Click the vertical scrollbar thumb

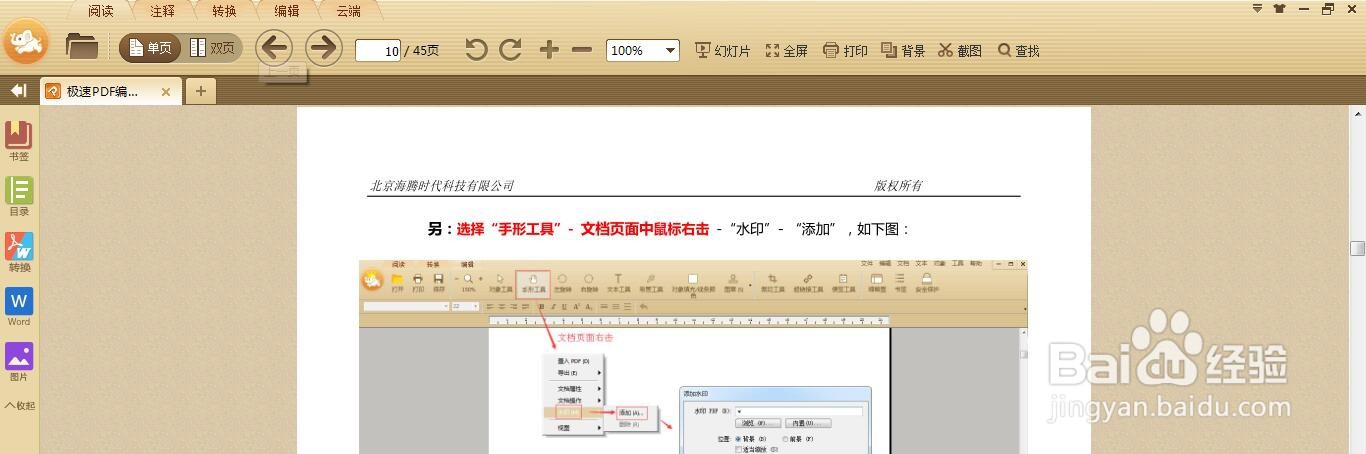point(1357,248)
